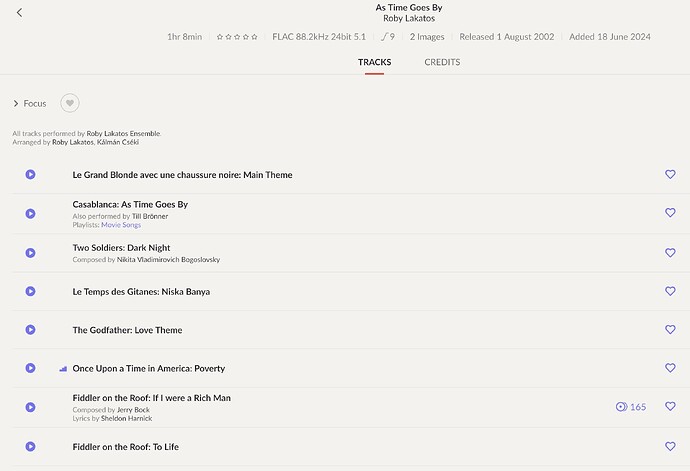Open Roby Lakatos Ensemble performer link

pos(123,133)
